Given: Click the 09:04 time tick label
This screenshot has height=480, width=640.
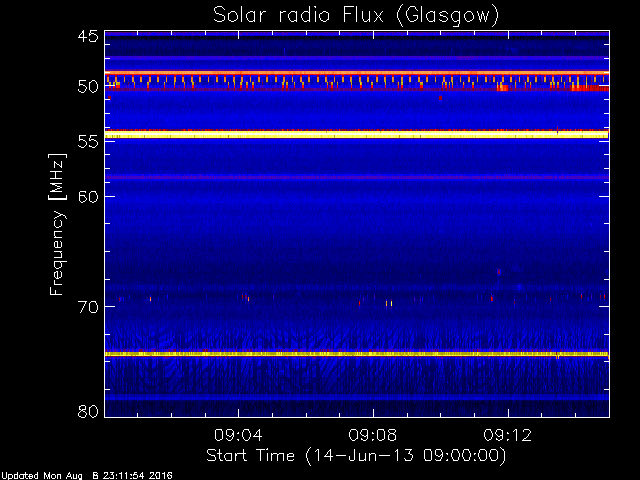Looking at the screenshot, I should click(238, 435).
